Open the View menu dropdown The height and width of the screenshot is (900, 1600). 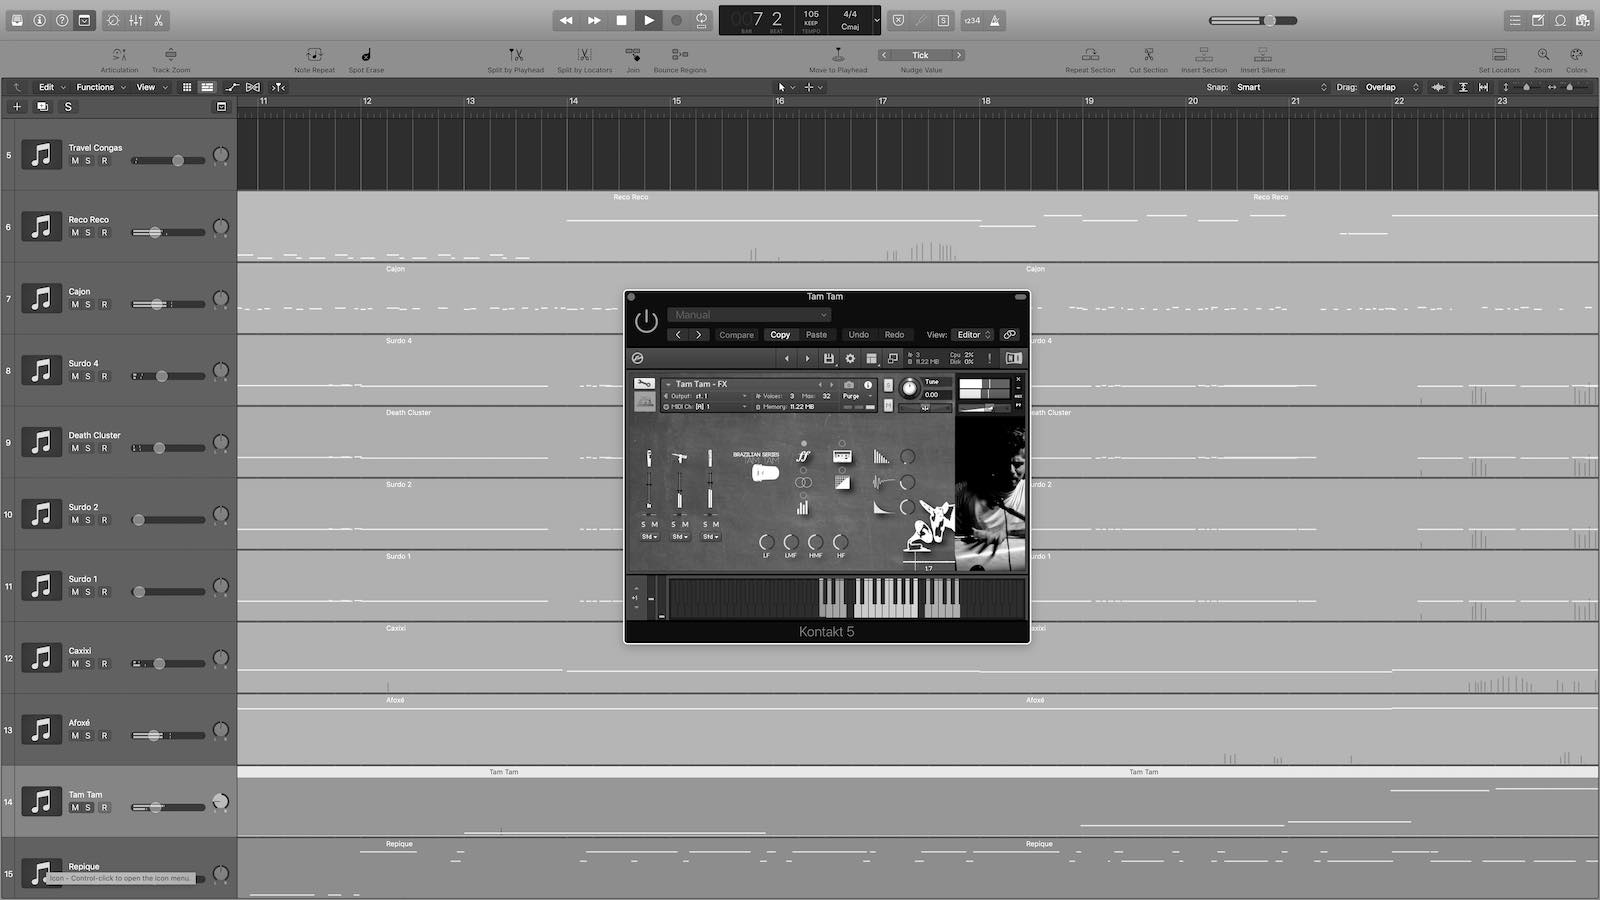(x=151, y=87)
